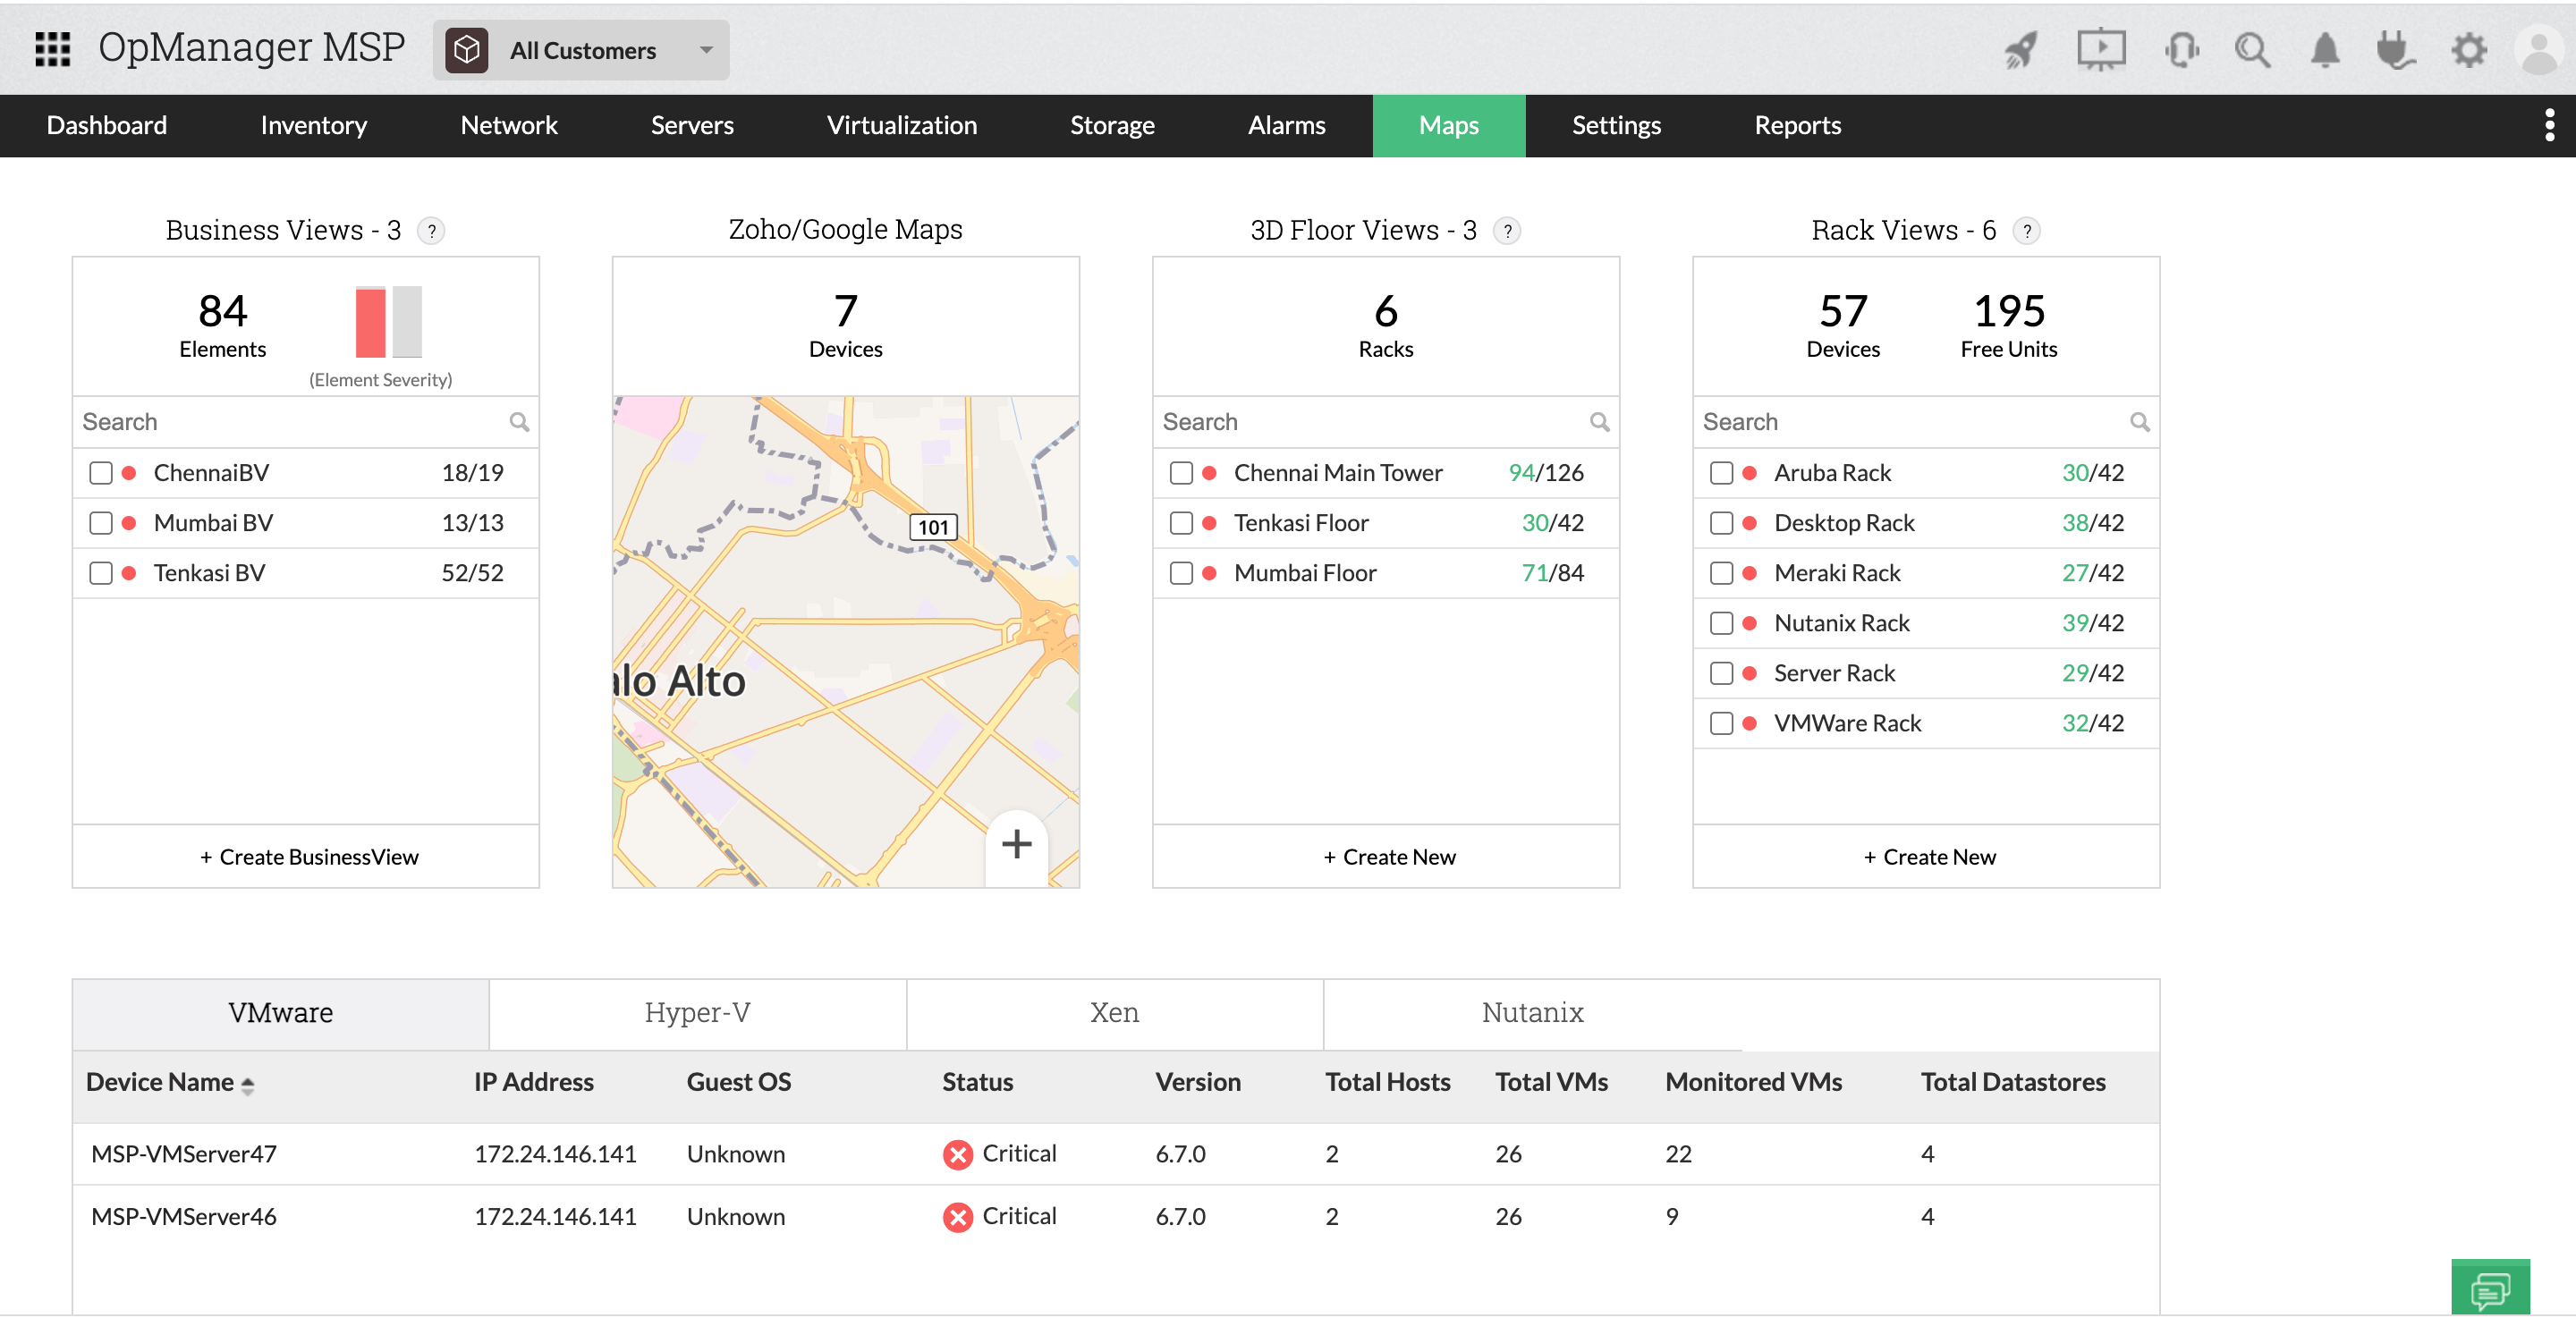This screenshot has height=1318, width=2576.
Task: Open the user profile avatar
Action: (2539, 49)
